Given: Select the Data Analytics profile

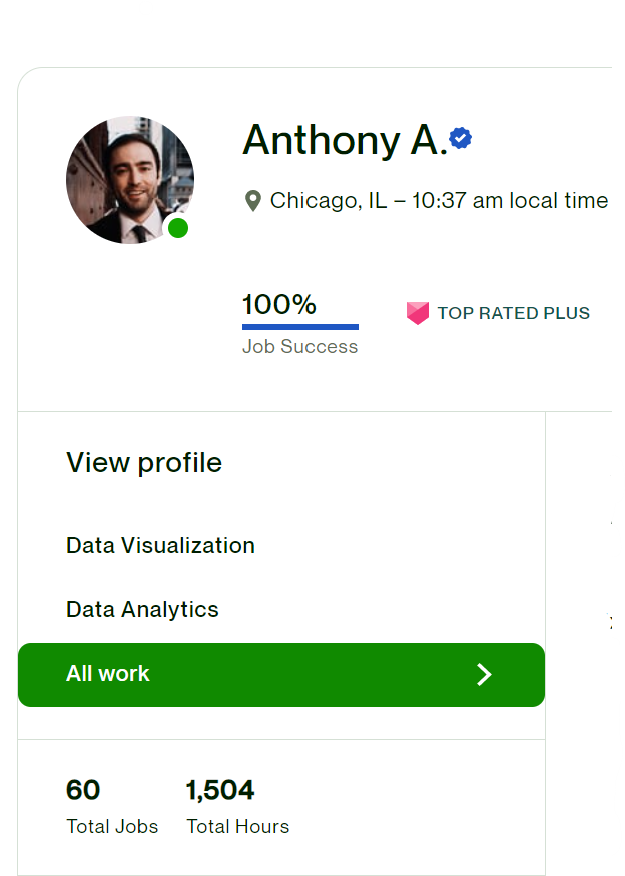Looking at the screenshot, I should 142,609.
